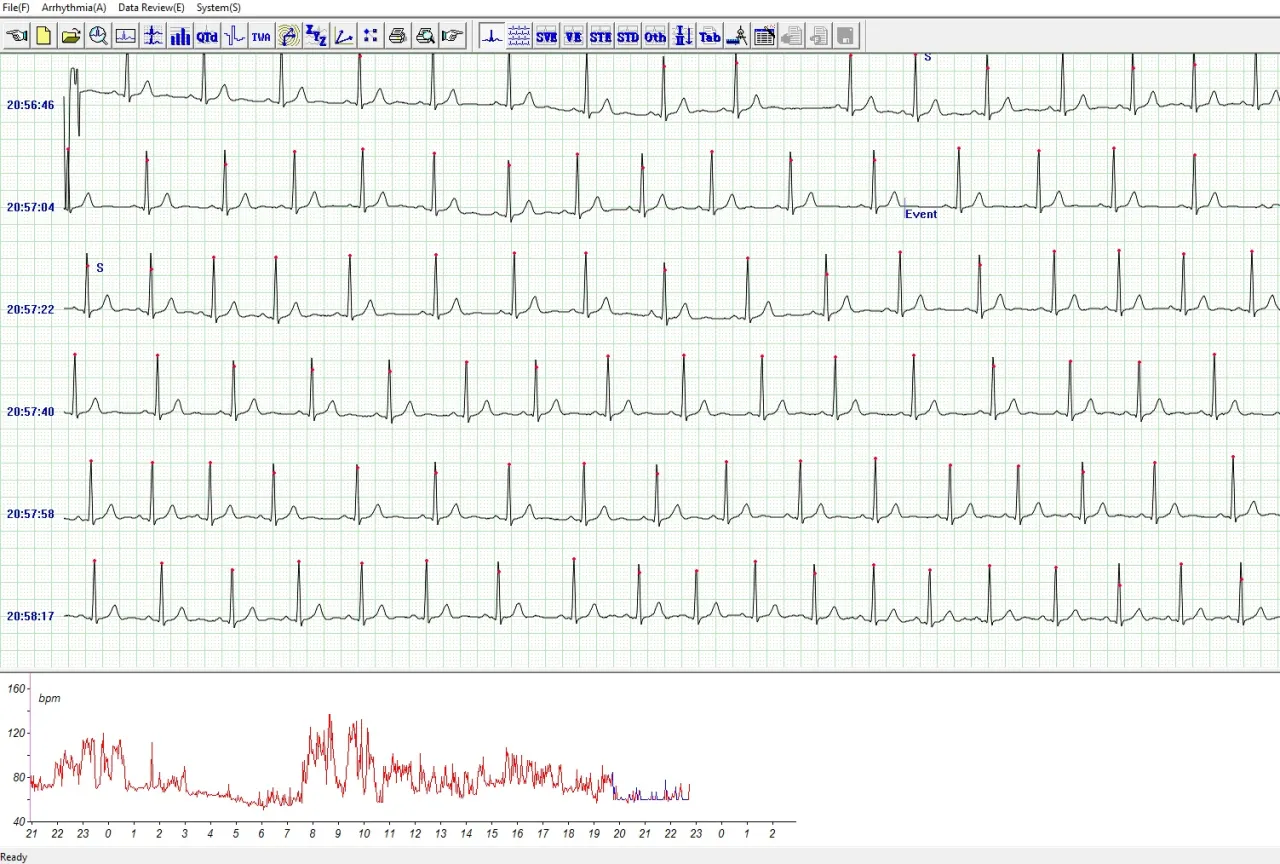Open the File menu
Image resolution: width=1280 pixels, height=864 pixels.
point(16,7)
